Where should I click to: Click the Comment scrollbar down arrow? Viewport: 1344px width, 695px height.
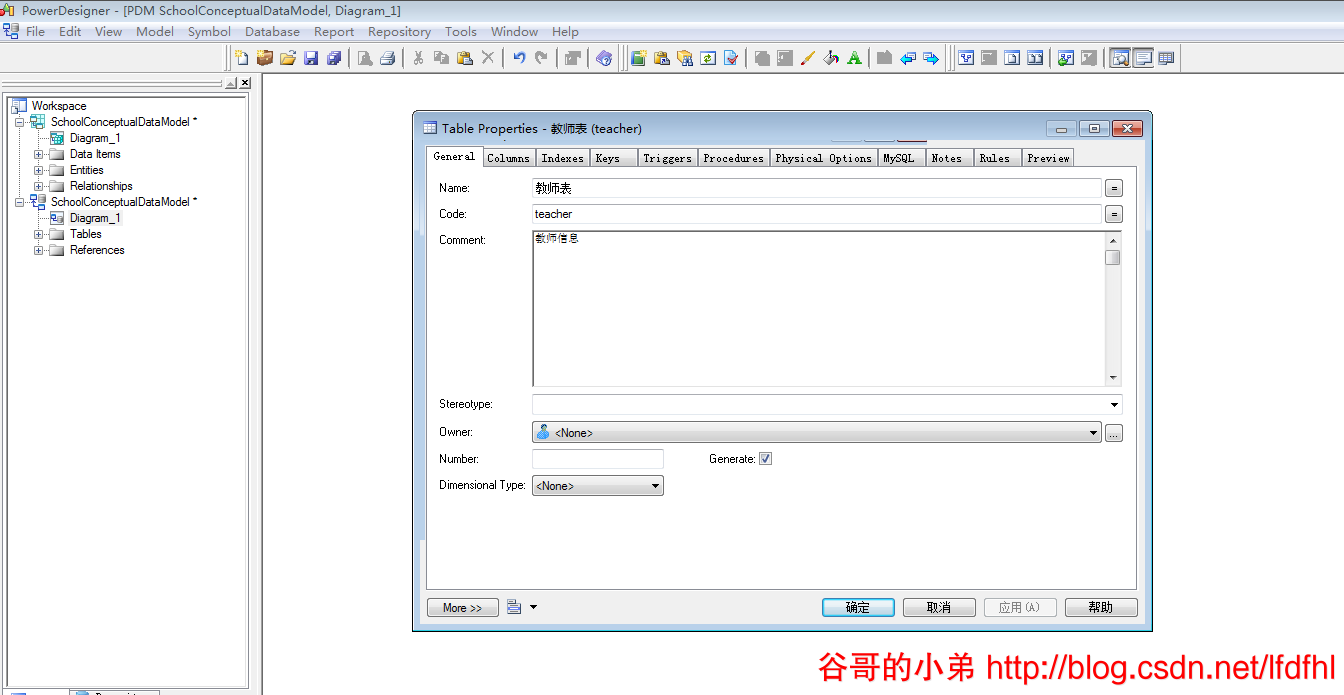tap(1113, 378)
